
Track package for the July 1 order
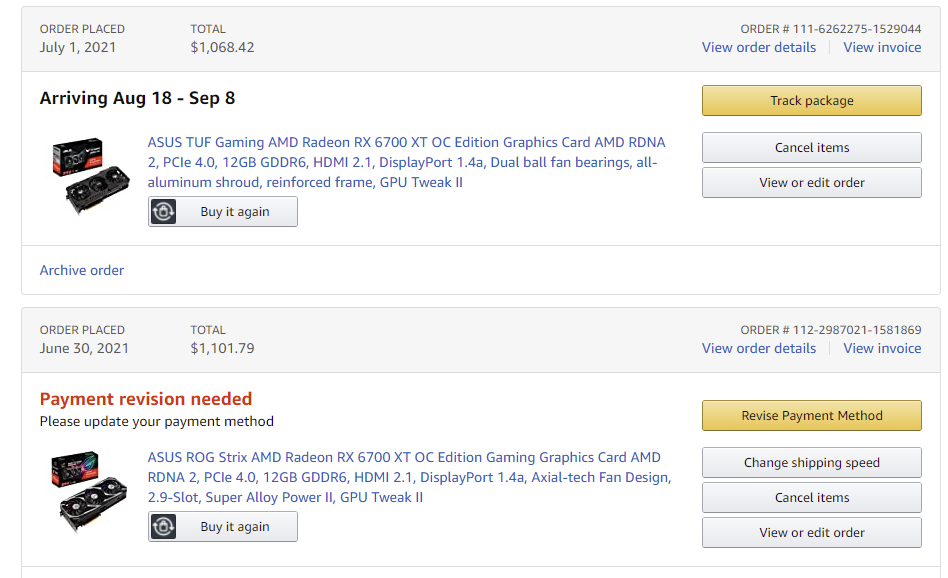click(x=811, y=100)
